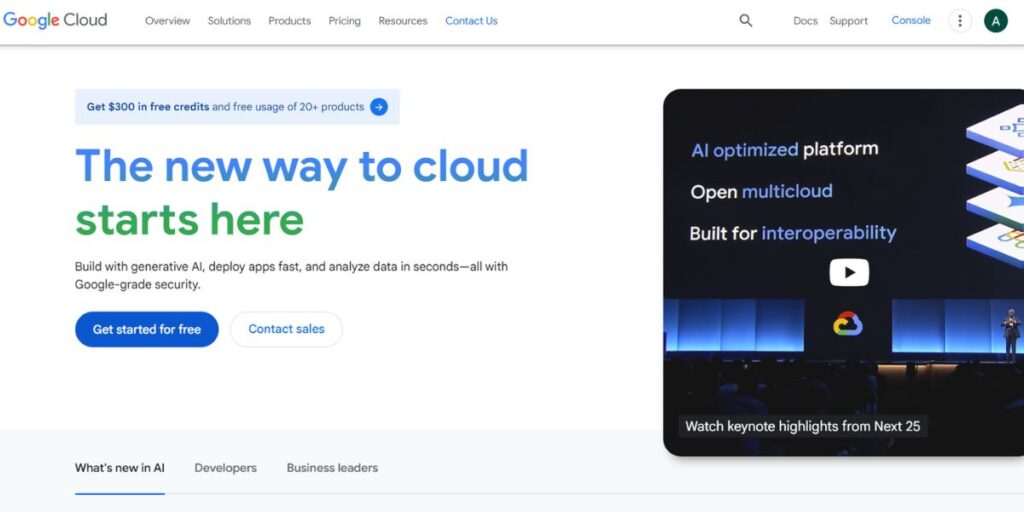Viewport: 1024px width, 512px height.
Task: Play the keynote video with play button
Action: coord(849,272)
